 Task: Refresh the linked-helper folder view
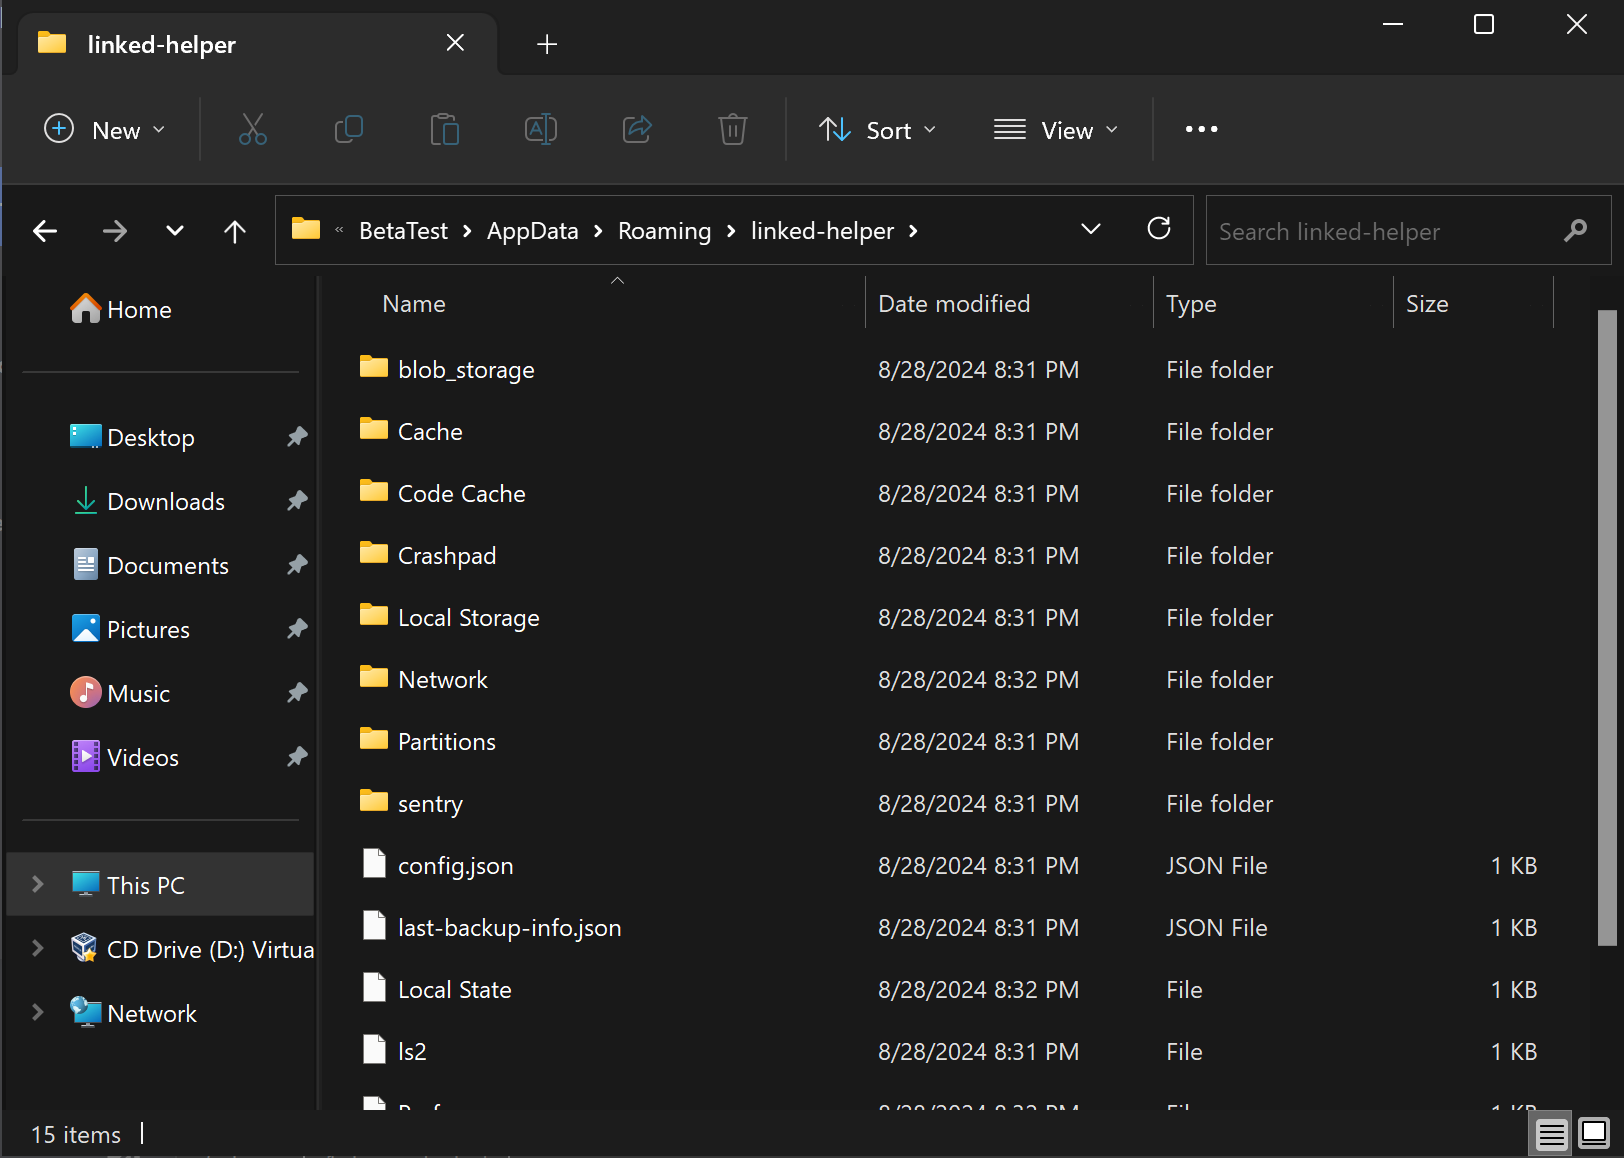(x=1159, y=229)
